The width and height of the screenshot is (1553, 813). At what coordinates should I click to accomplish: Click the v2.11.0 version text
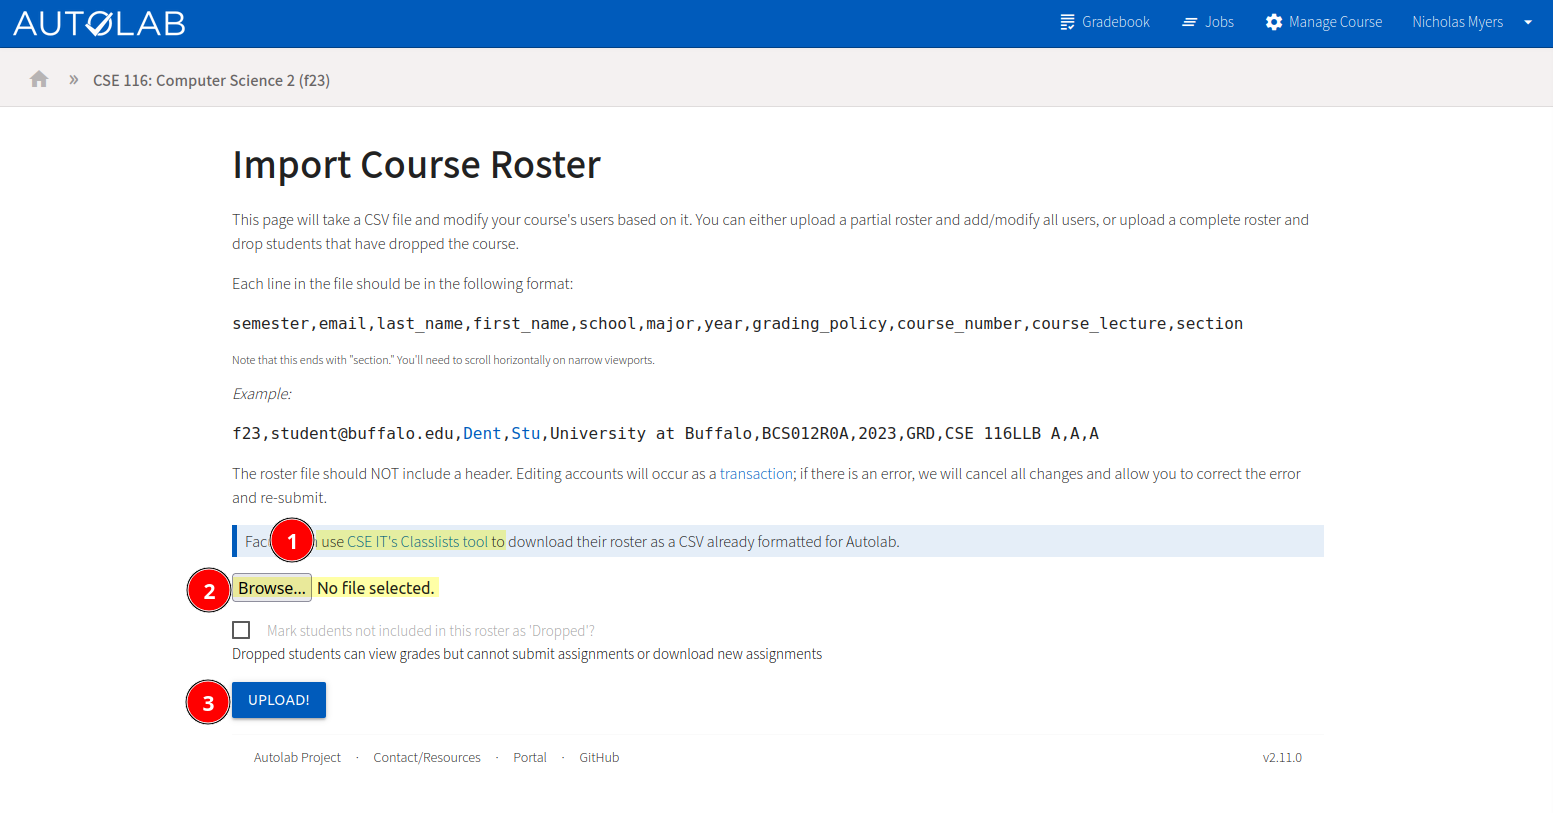coord(1282,758)
